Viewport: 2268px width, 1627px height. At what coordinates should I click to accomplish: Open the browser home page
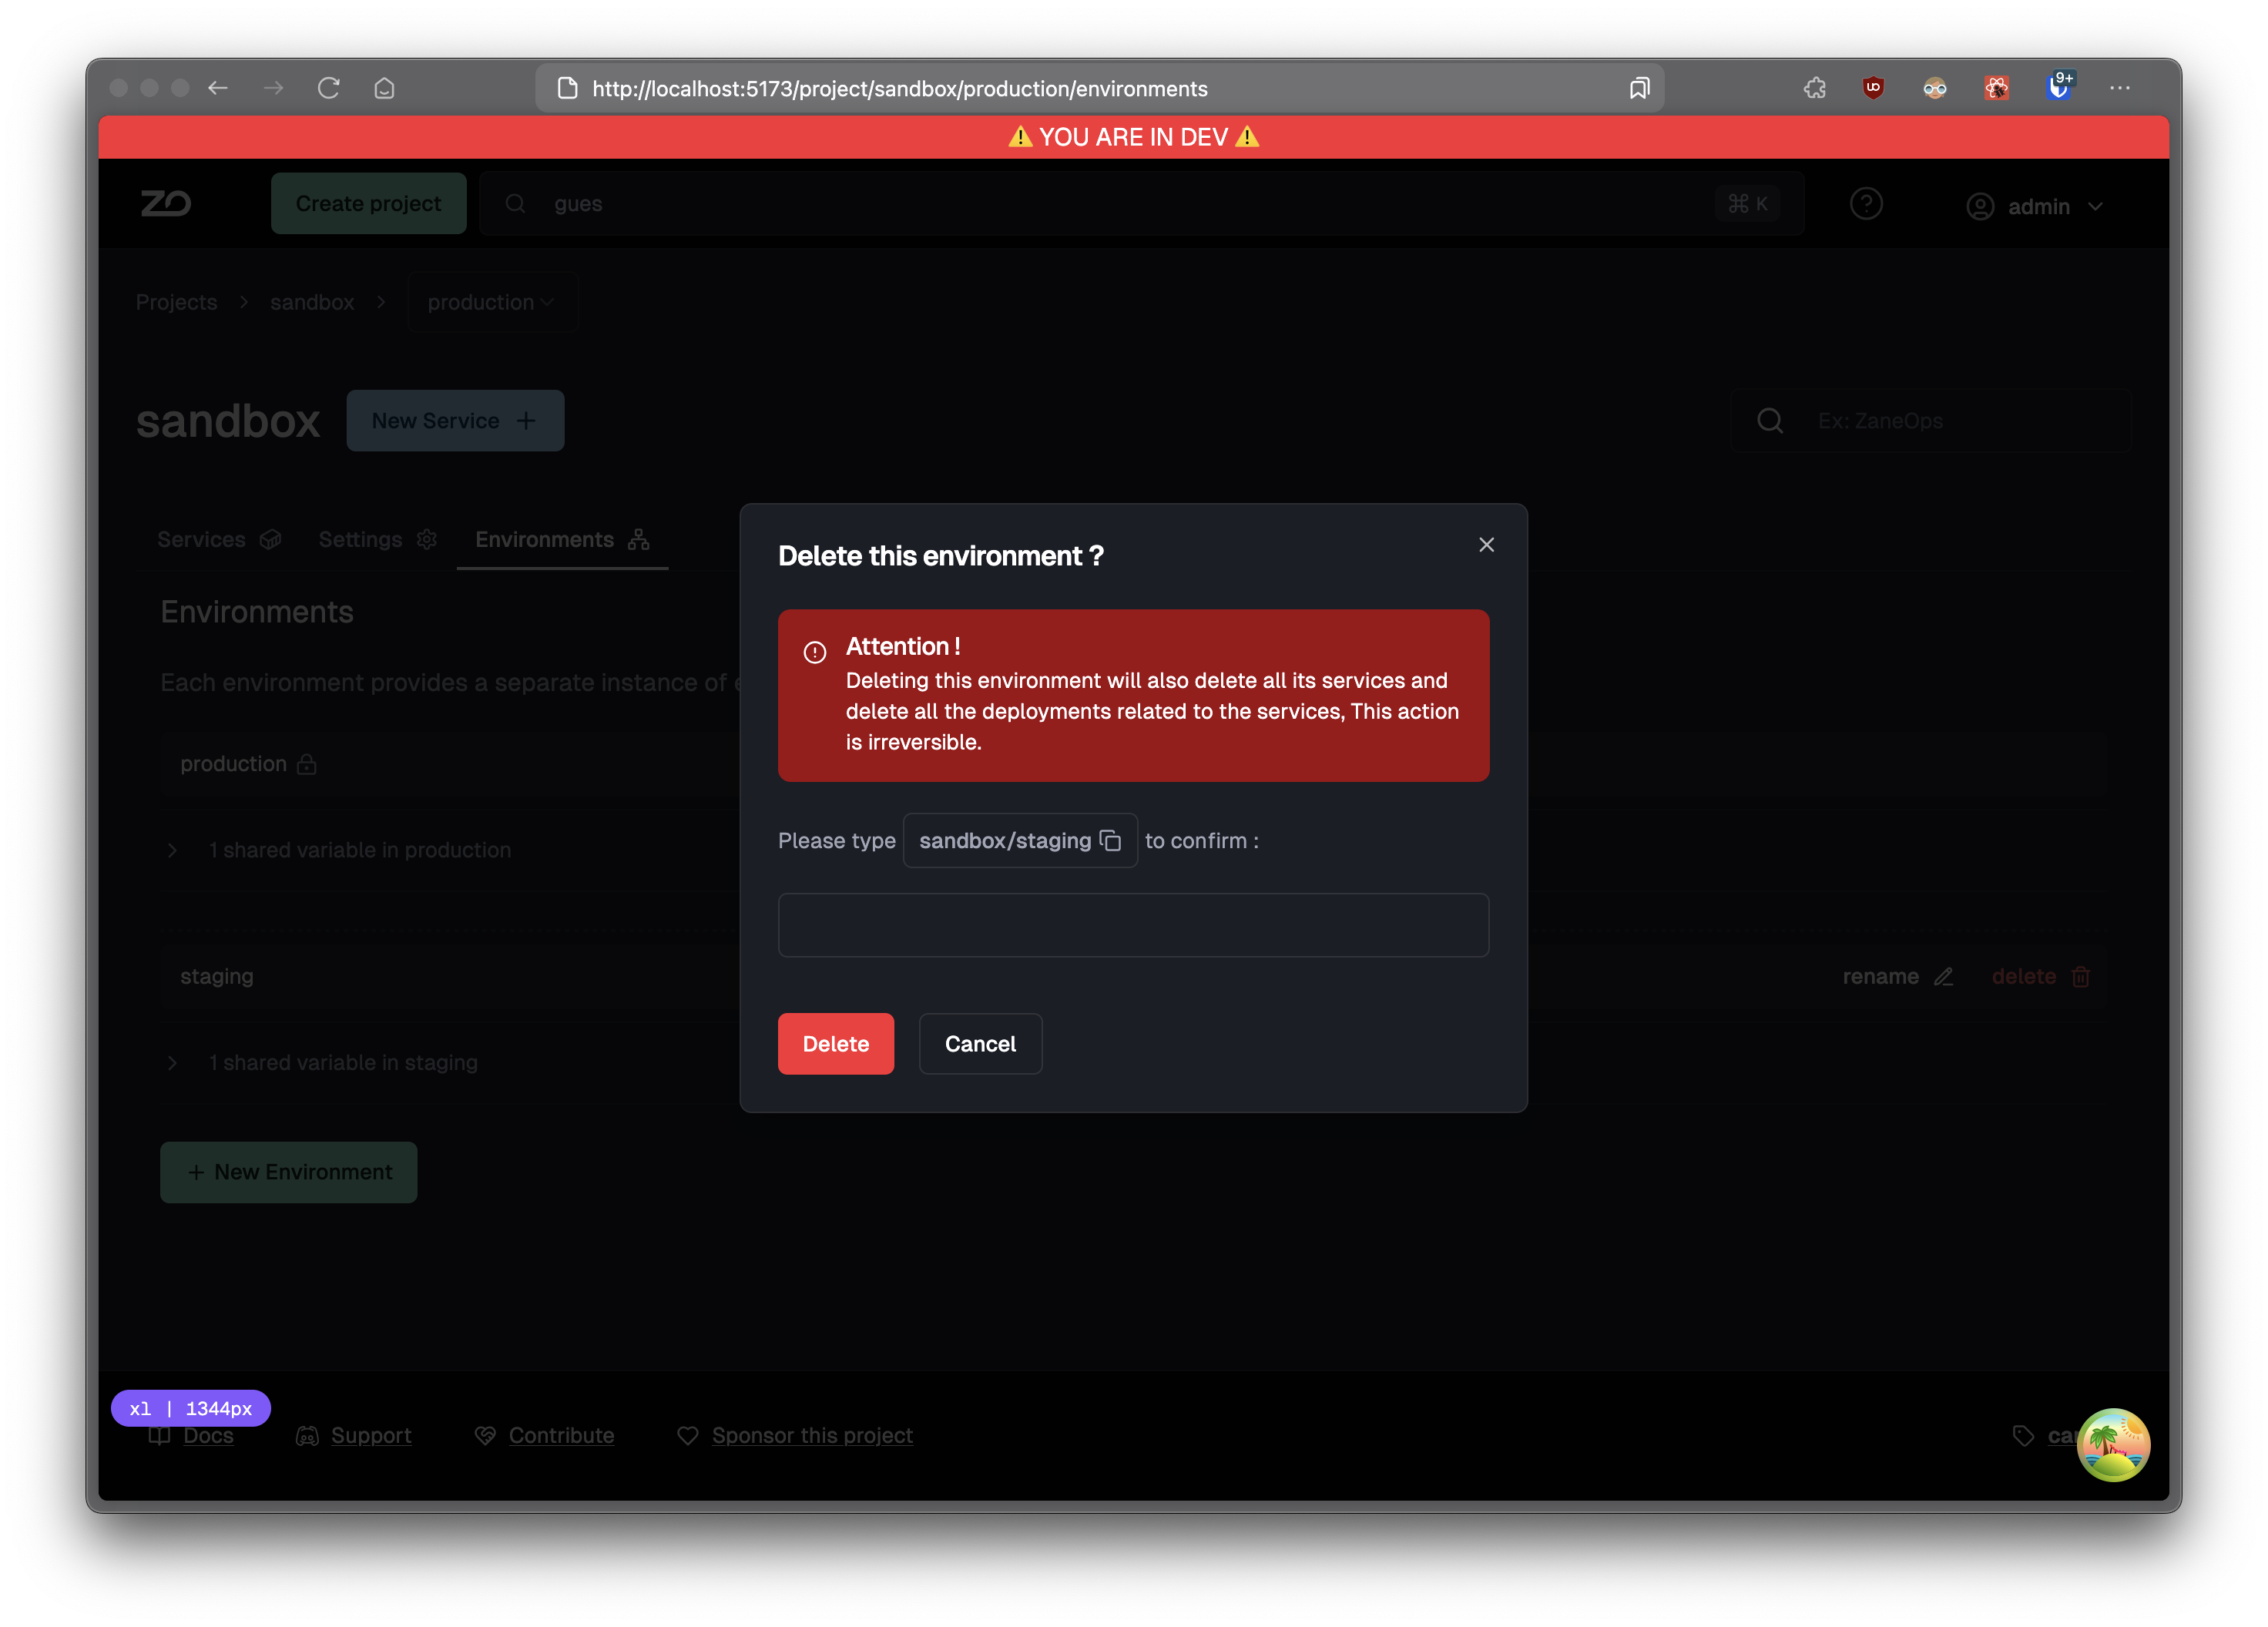[x=384, y=88]
